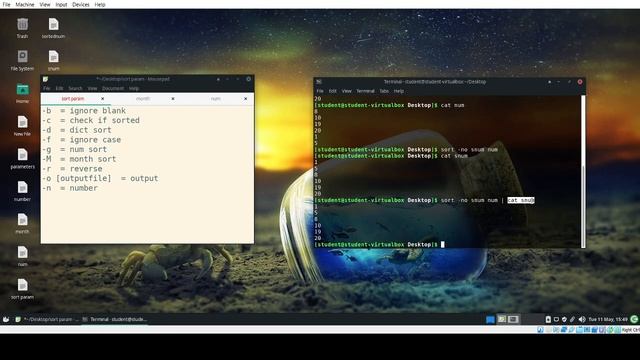Open the VirtualBox View menu
Viewport: 640px width, 360px height.
[x=45, y=4]
